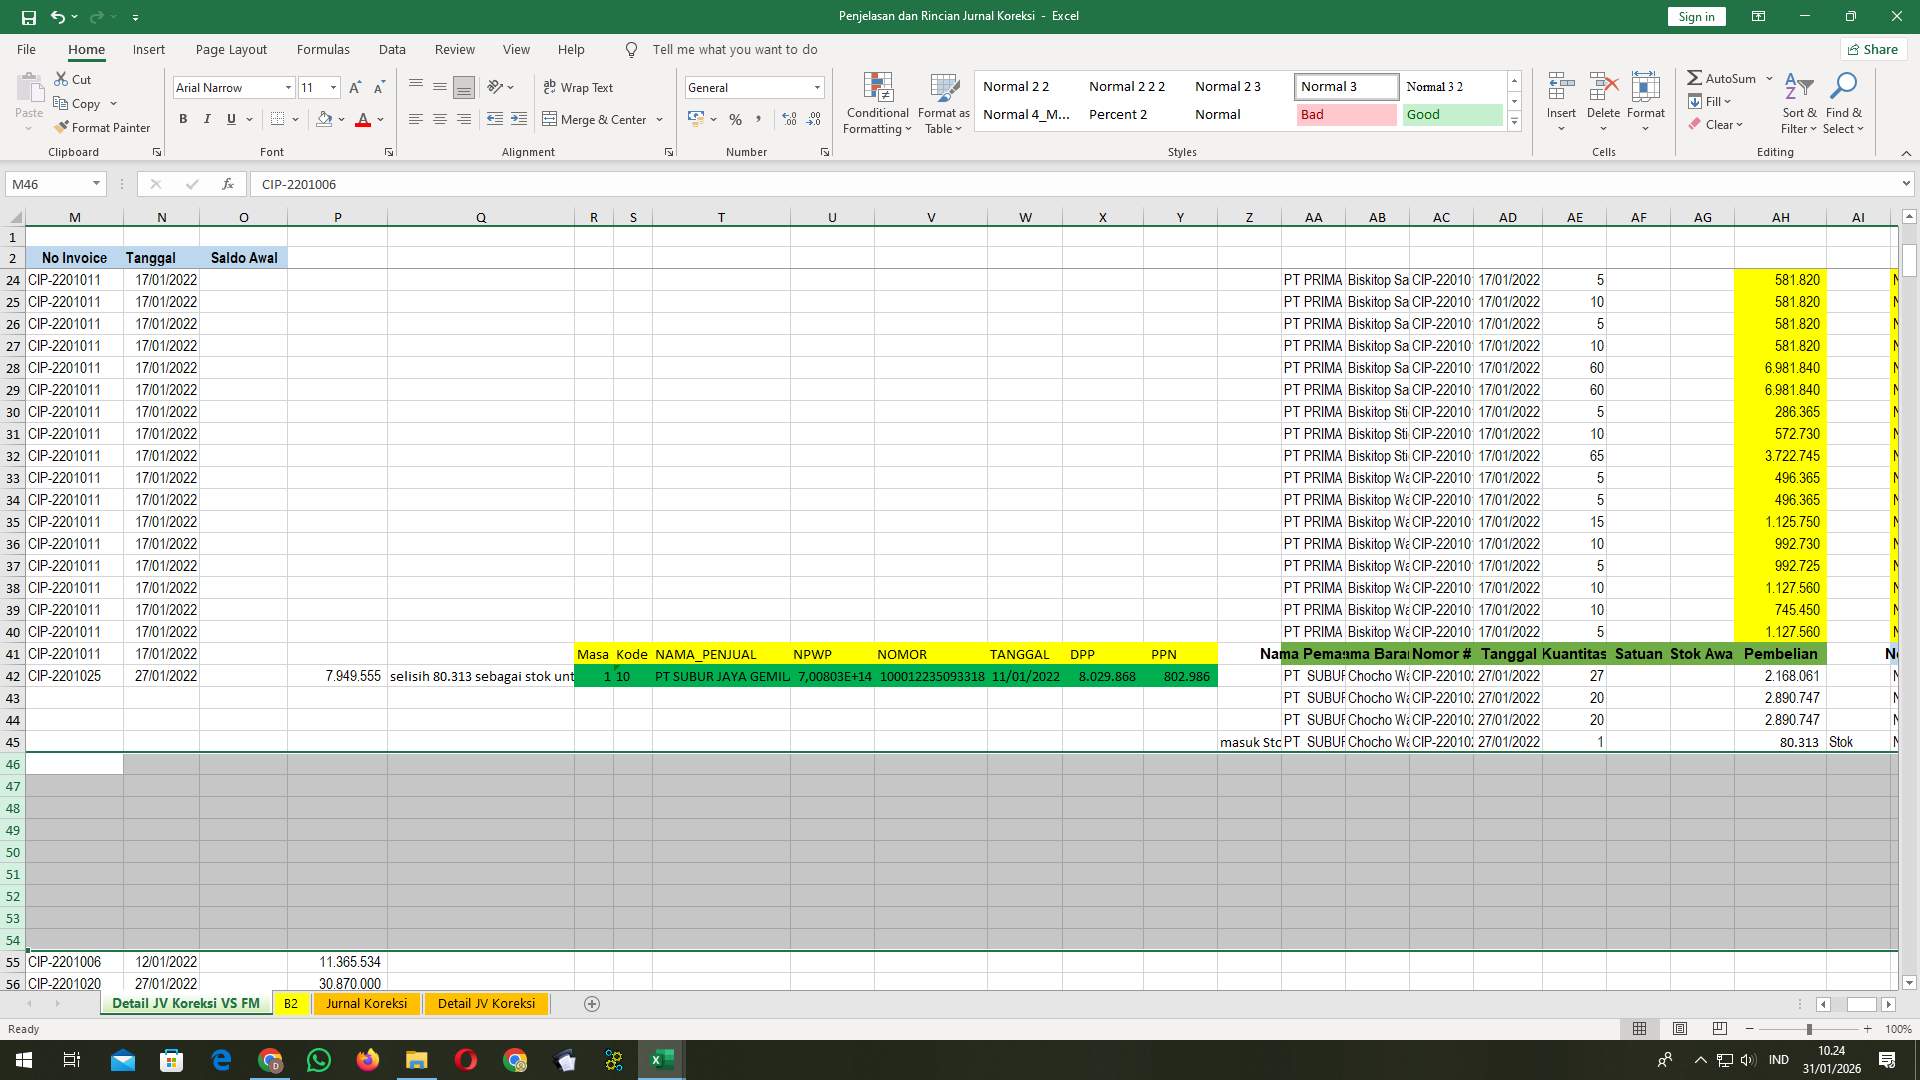Apply the Bad cell style
The image size is (1920, 1080).
pyautogui.click(x=1347, y=114)
